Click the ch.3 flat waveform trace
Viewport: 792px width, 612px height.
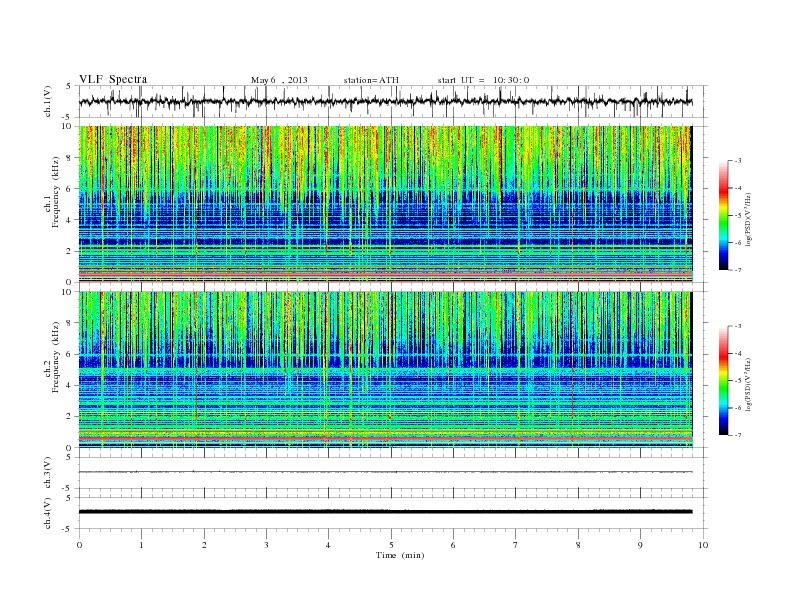(385, 472)
